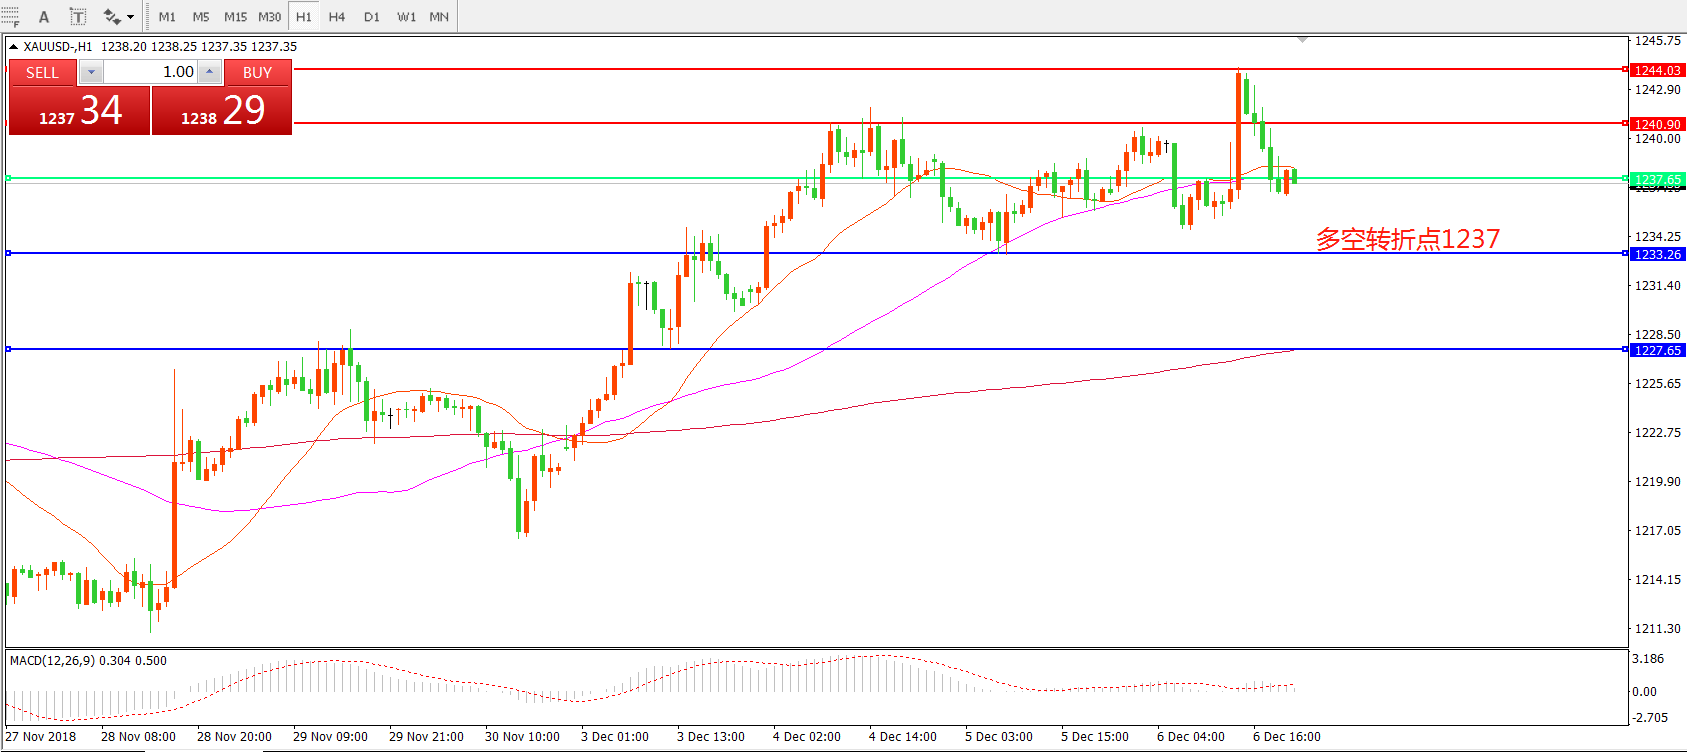Select the MN monthly timeframe
Image resolution: width=1687 pixels, height=752 pixels.
tap(439, 17)
